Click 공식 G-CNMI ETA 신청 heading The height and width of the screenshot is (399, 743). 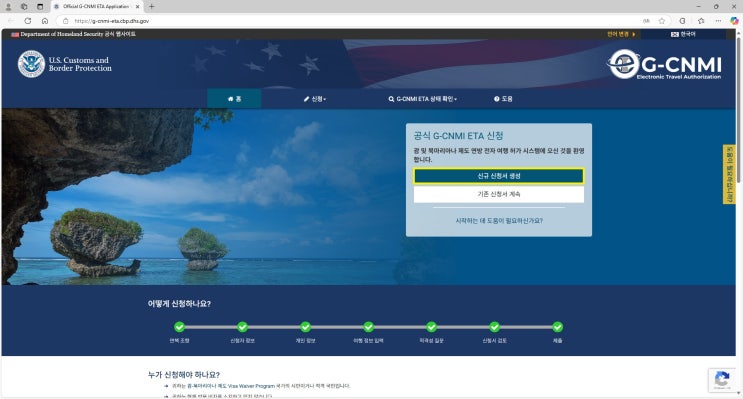(458, 136)
